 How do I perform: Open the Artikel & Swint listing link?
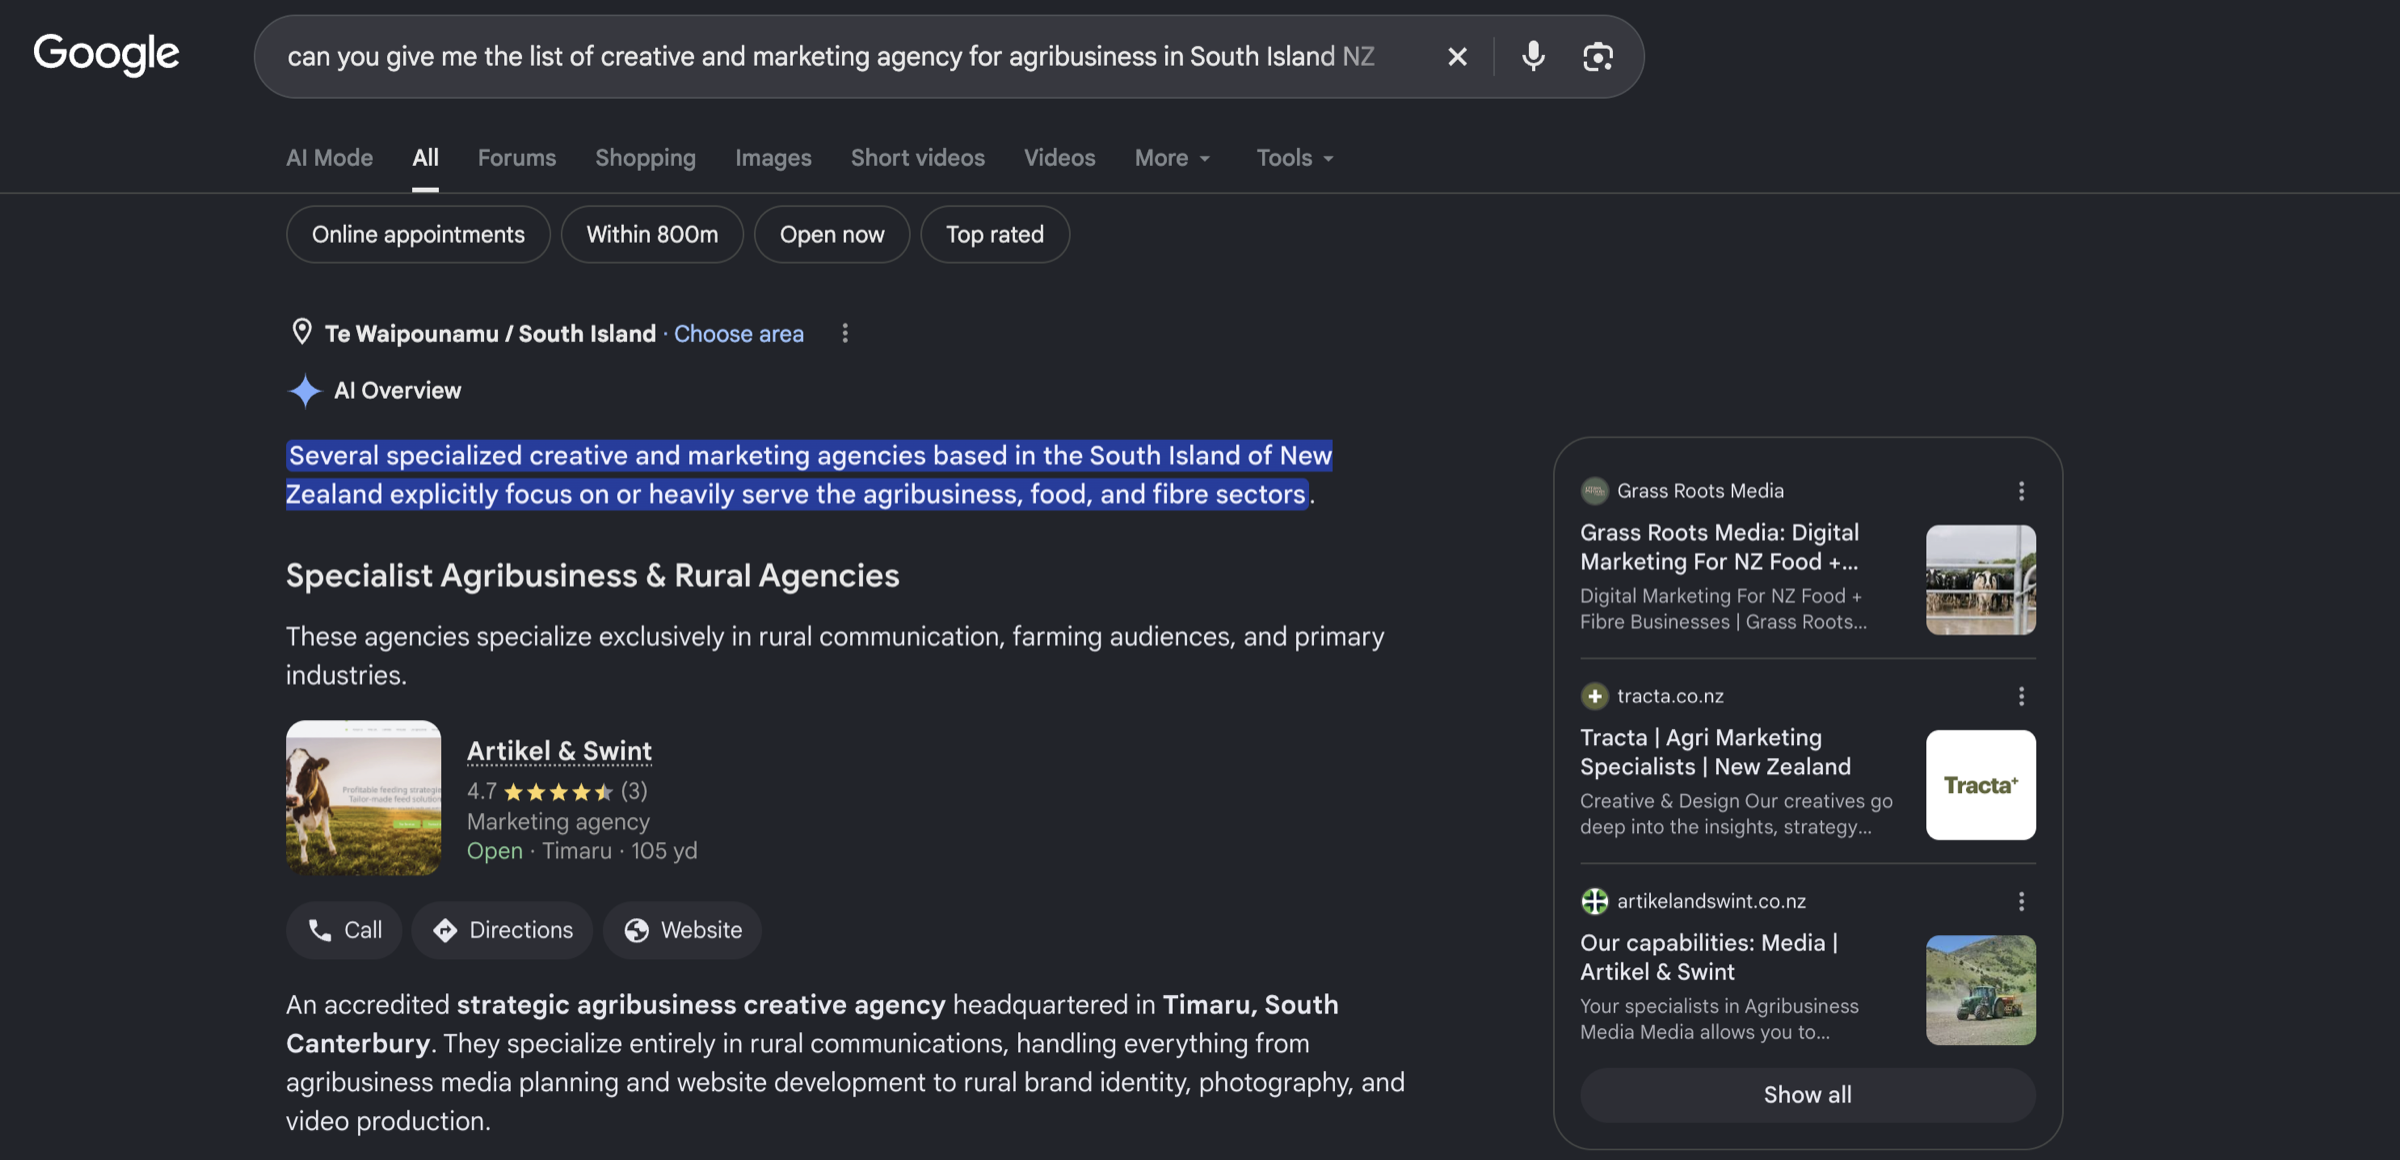coord(559,751)
